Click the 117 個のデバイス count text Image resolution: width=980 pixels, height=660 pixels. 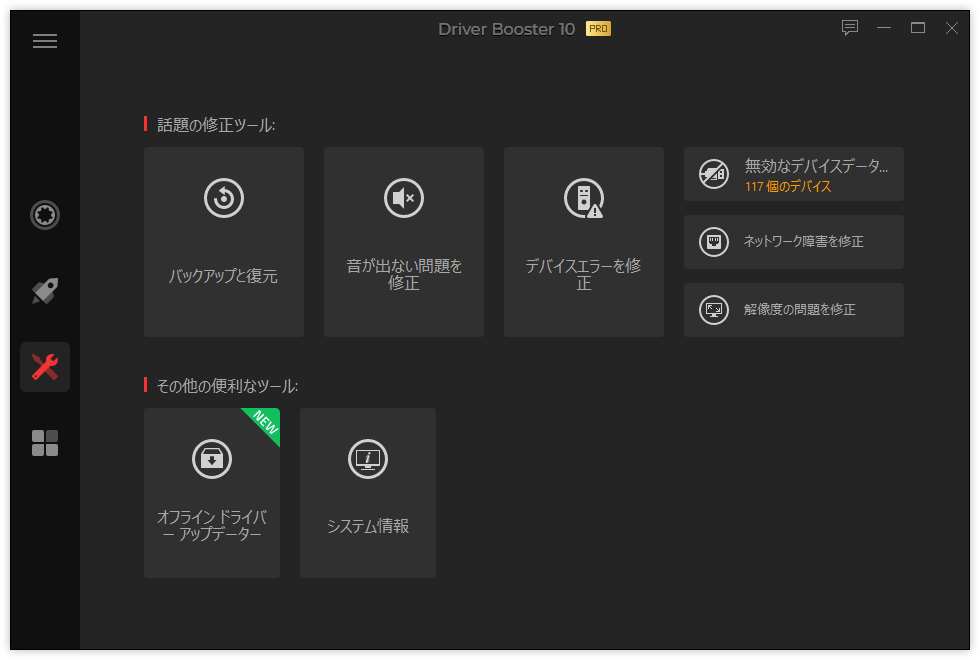788,186
